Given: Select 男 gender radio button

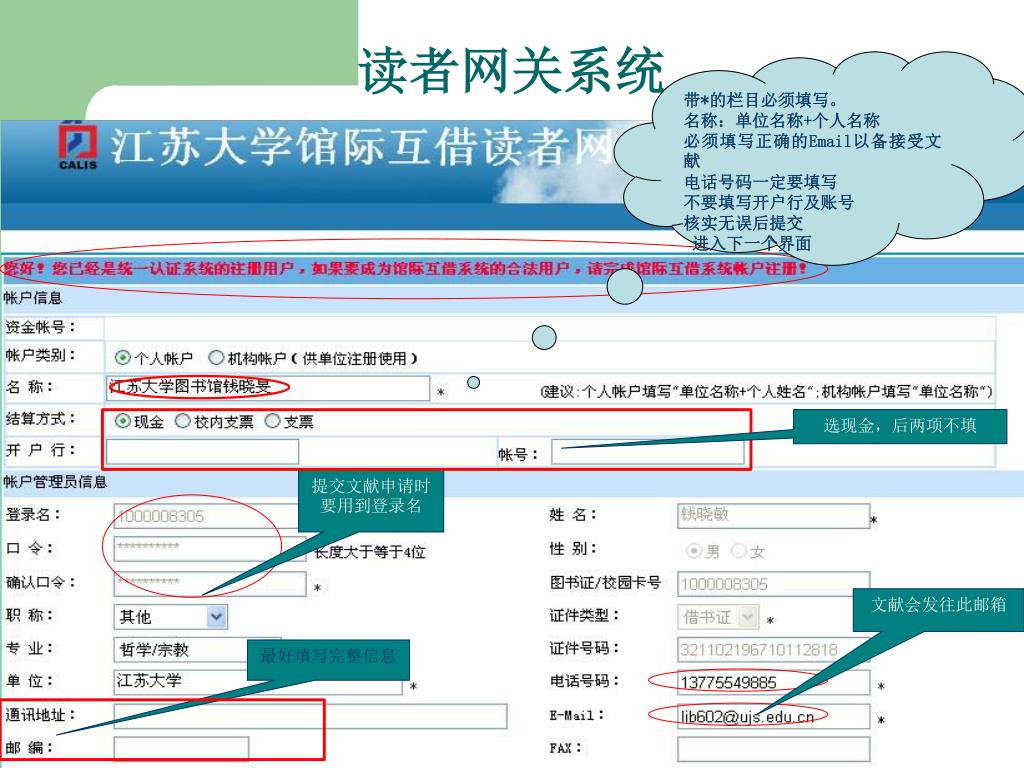Looking at the screenshot, I should [694, 551].
